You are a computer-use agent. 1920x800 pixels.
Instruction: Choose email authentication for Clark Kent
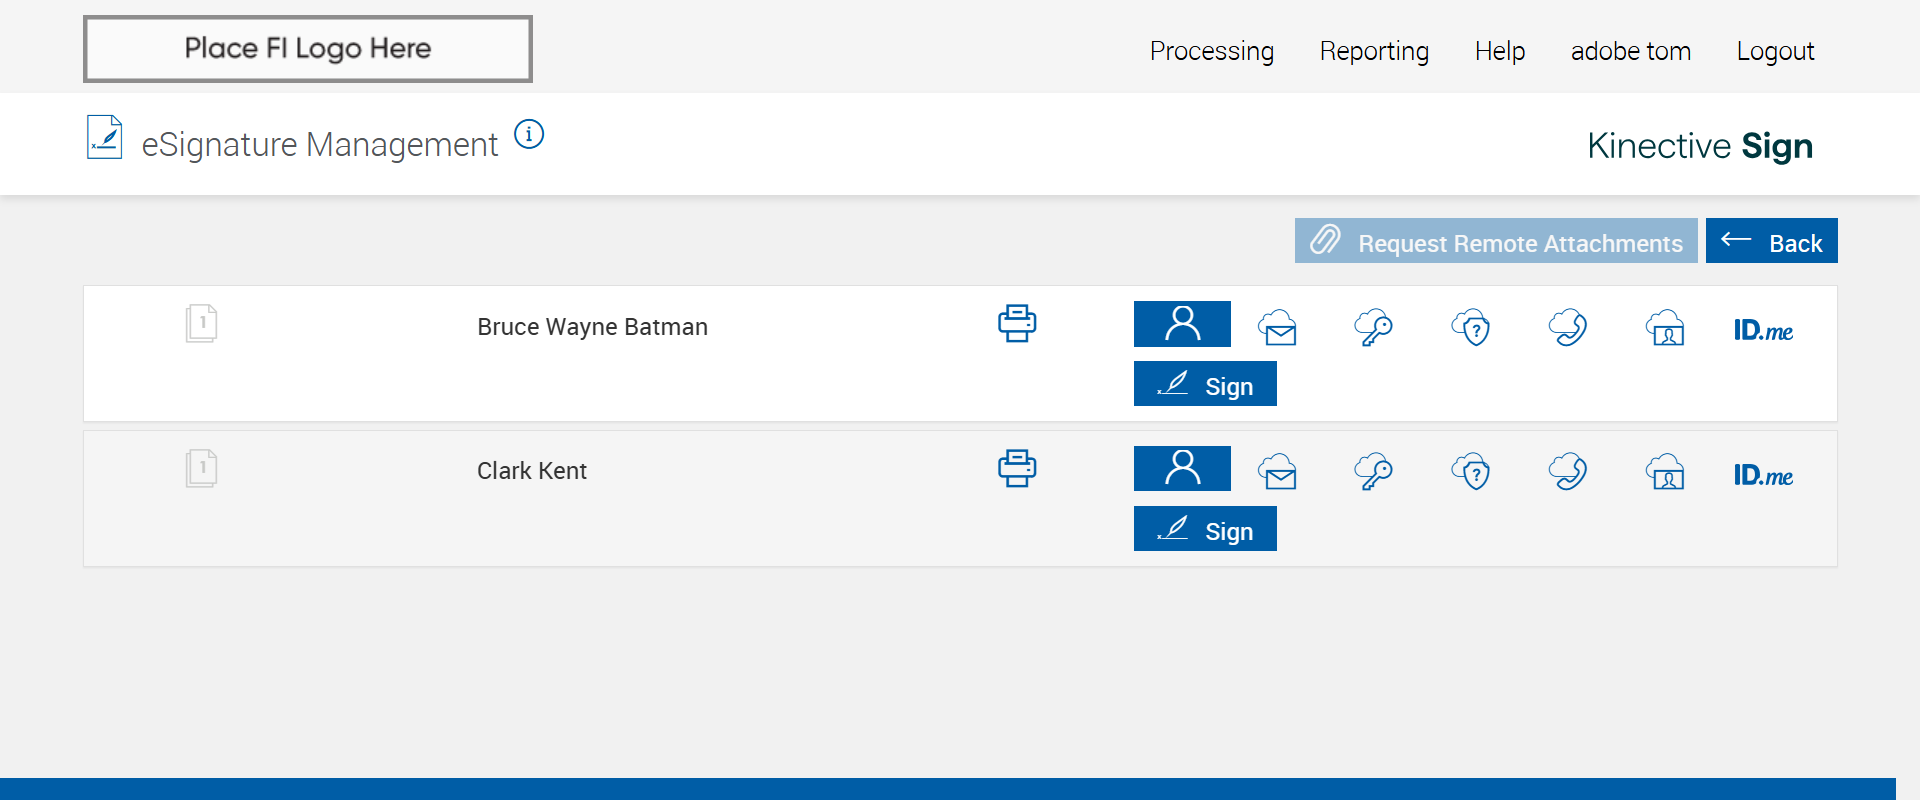point(1278,471)
